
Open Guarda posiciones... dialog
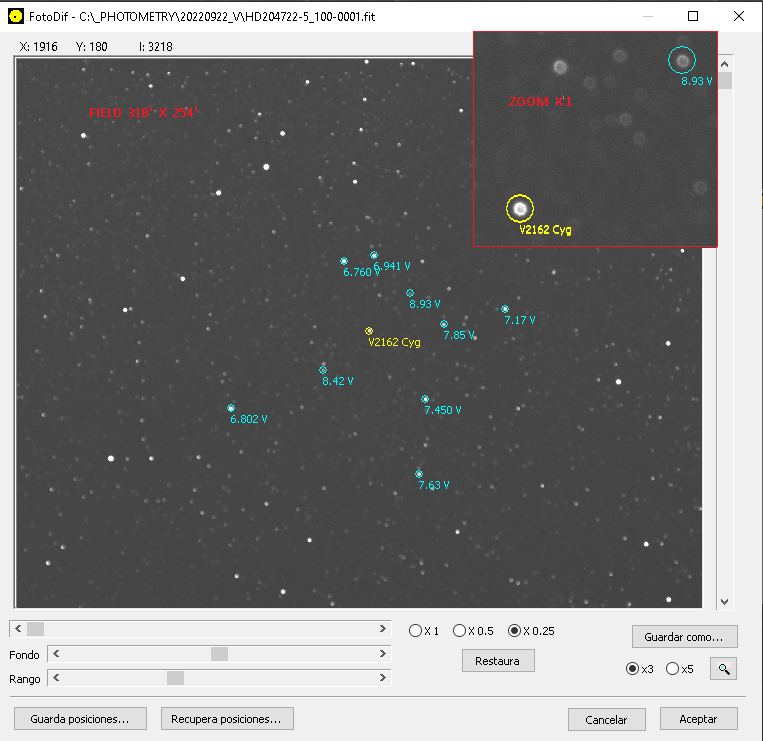(80, 719)
